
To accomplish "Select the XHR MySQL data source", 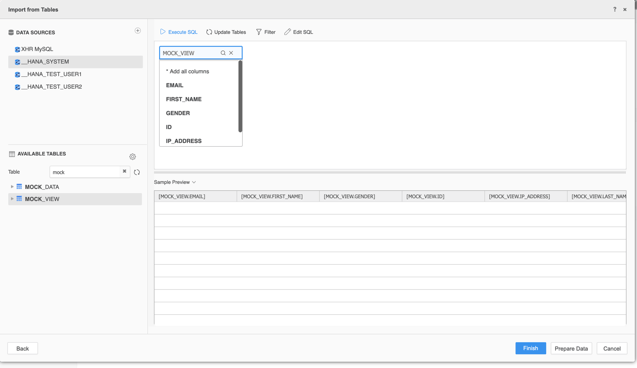I will click(76, 49).
